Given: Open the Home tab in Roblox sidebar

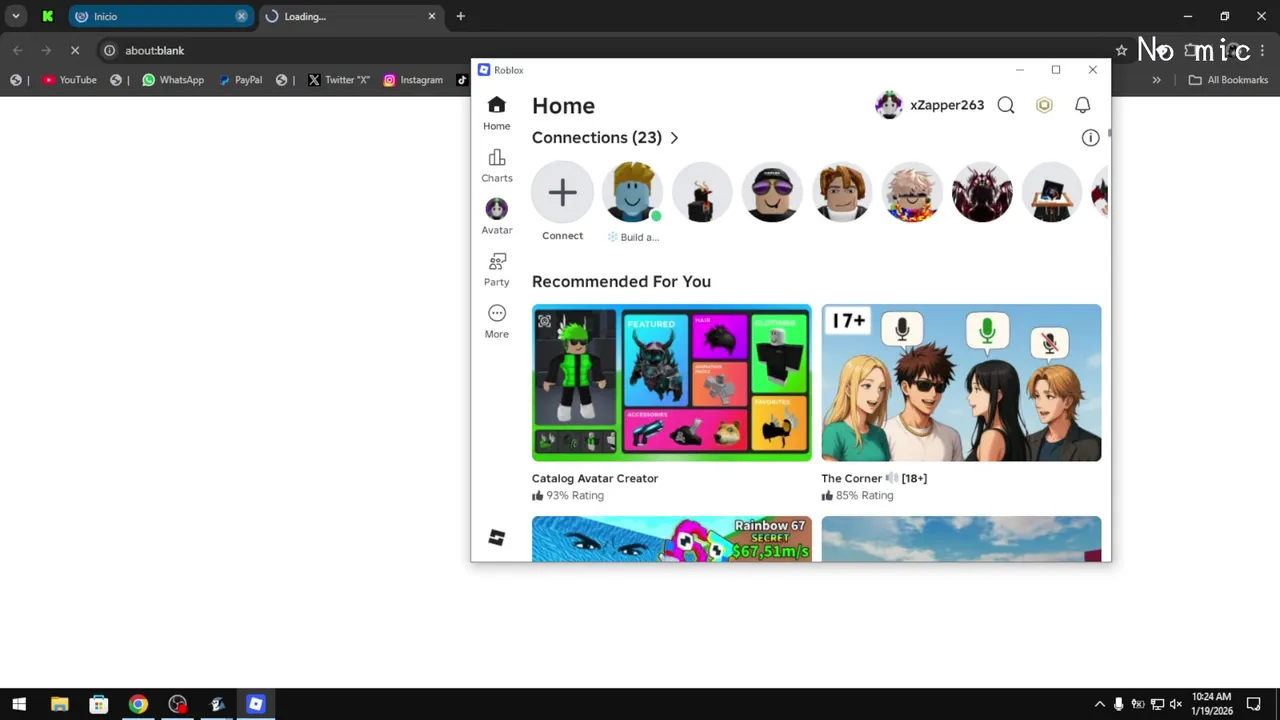Looking at the screenshot, I should (x=497, y=114).
